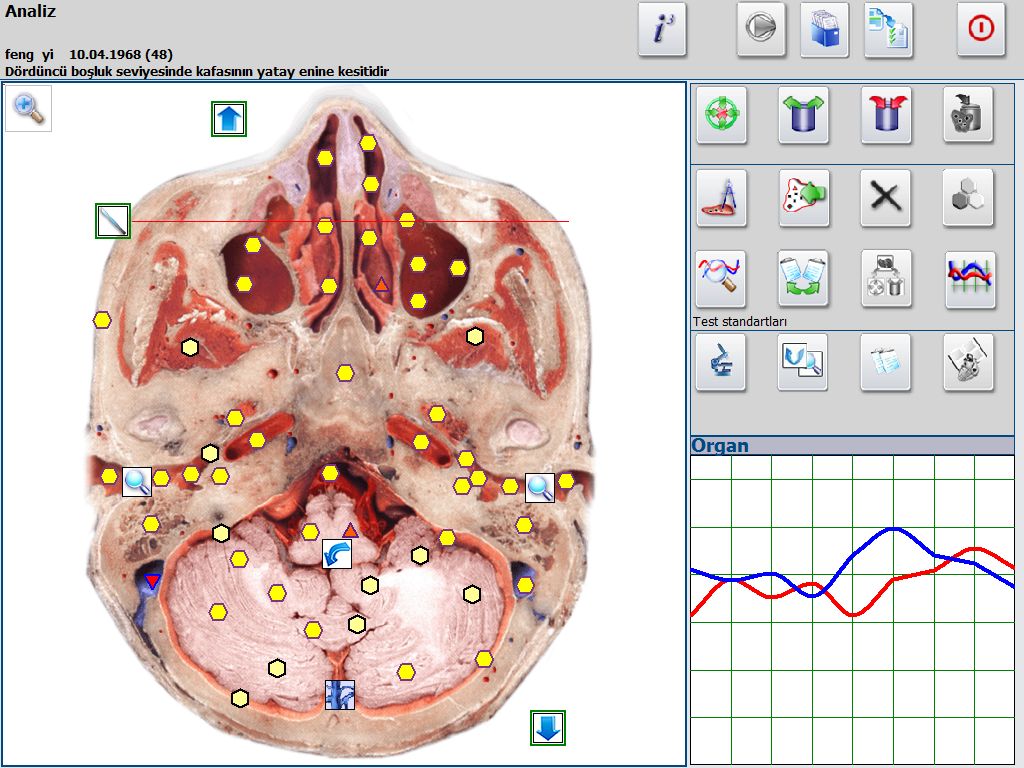1024x768 pixels.
Task: Click the microscope icon under Test standartları
Action: click(721, 362)
